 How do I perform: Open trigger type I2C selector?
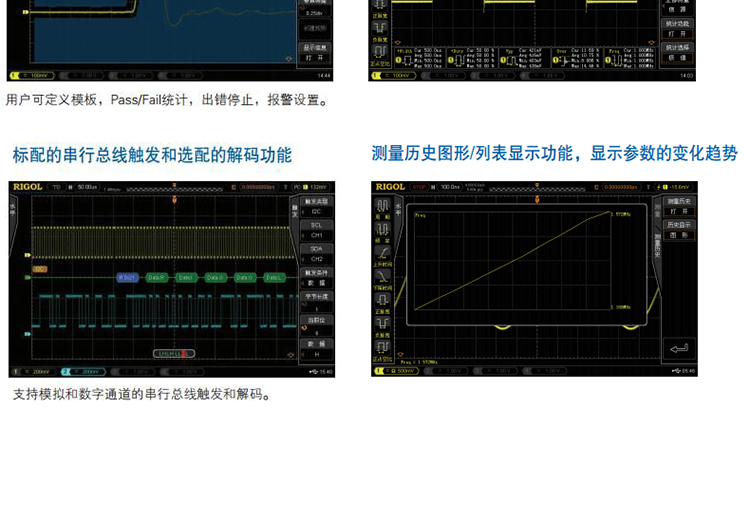(x=316, y=212)
